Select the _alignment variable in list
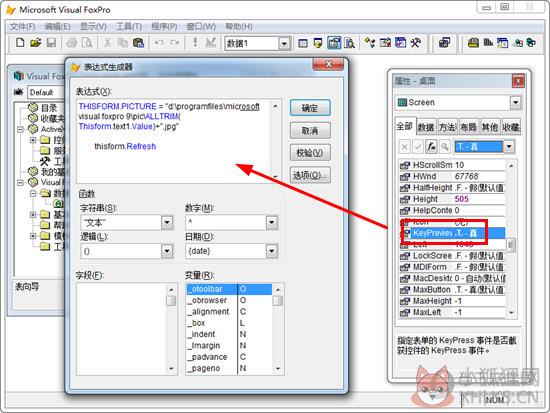Viewport: 550px width, 413px height. pos(229,312)
